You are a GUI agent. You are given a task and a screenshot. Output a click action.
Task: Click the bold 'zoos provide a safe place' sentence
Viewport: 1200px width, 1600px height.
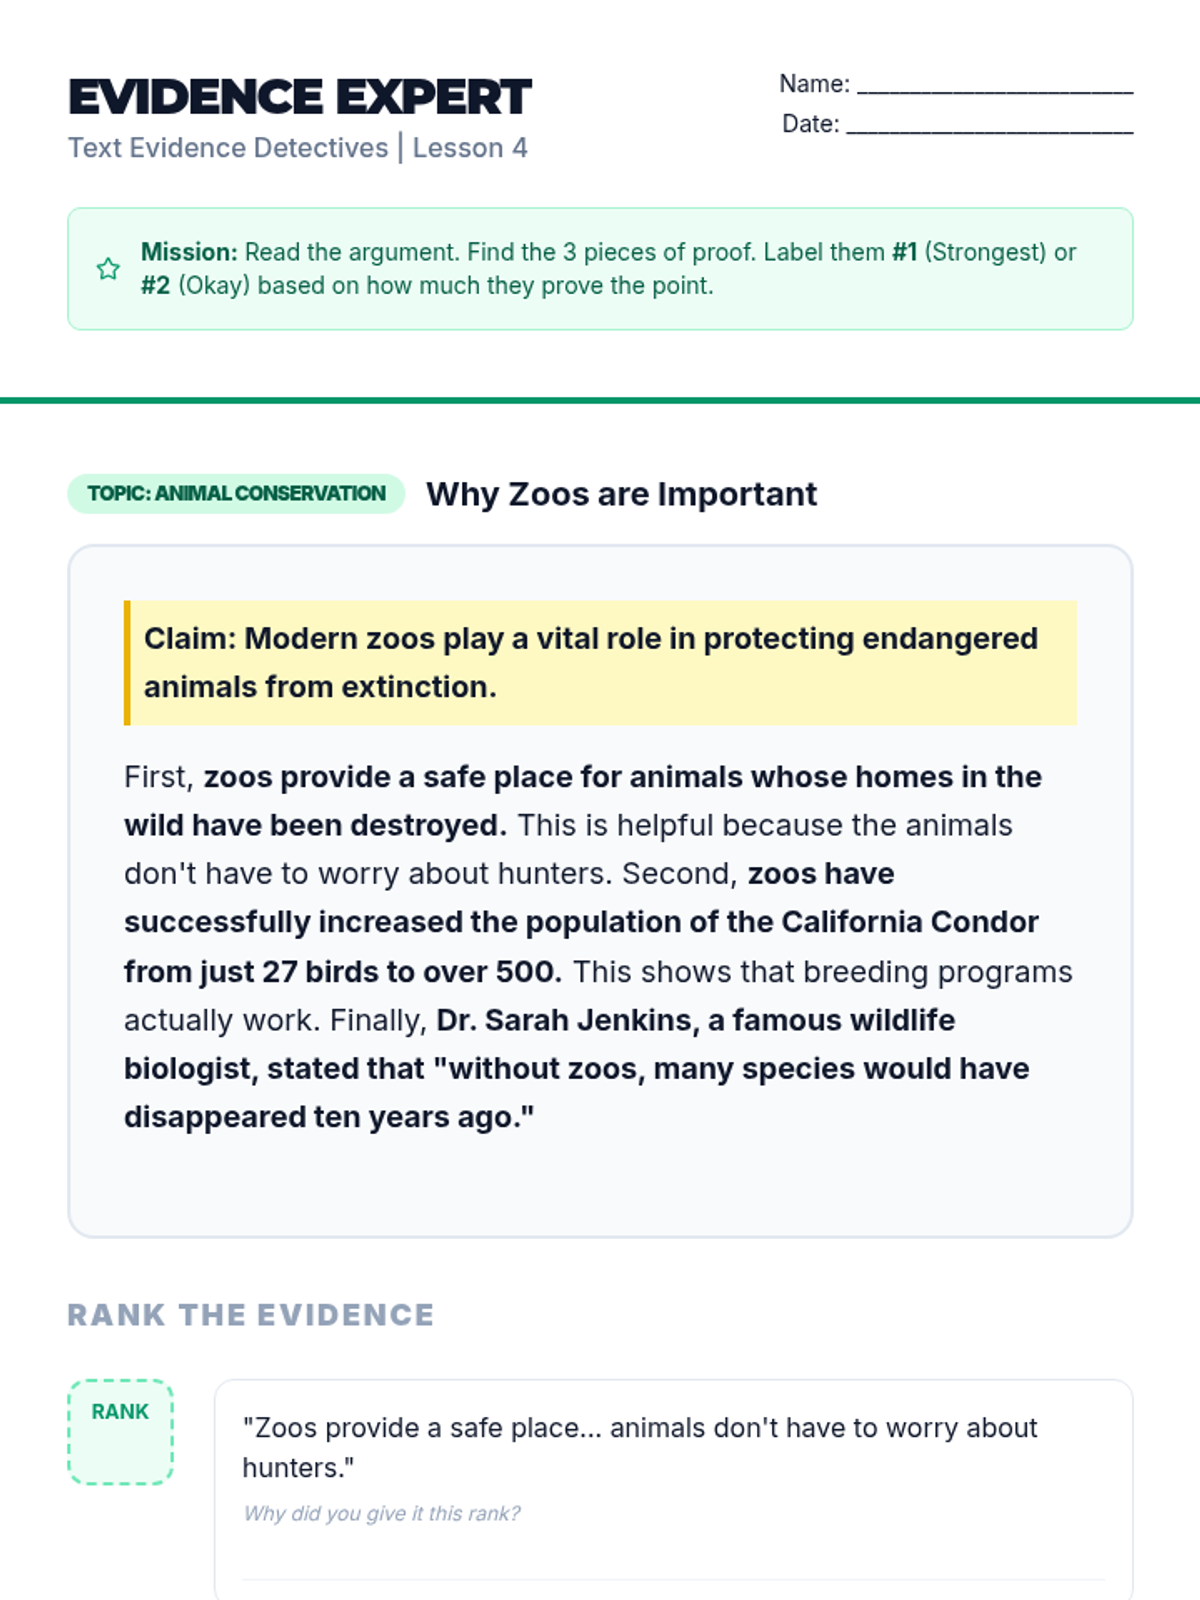point(583,801)
